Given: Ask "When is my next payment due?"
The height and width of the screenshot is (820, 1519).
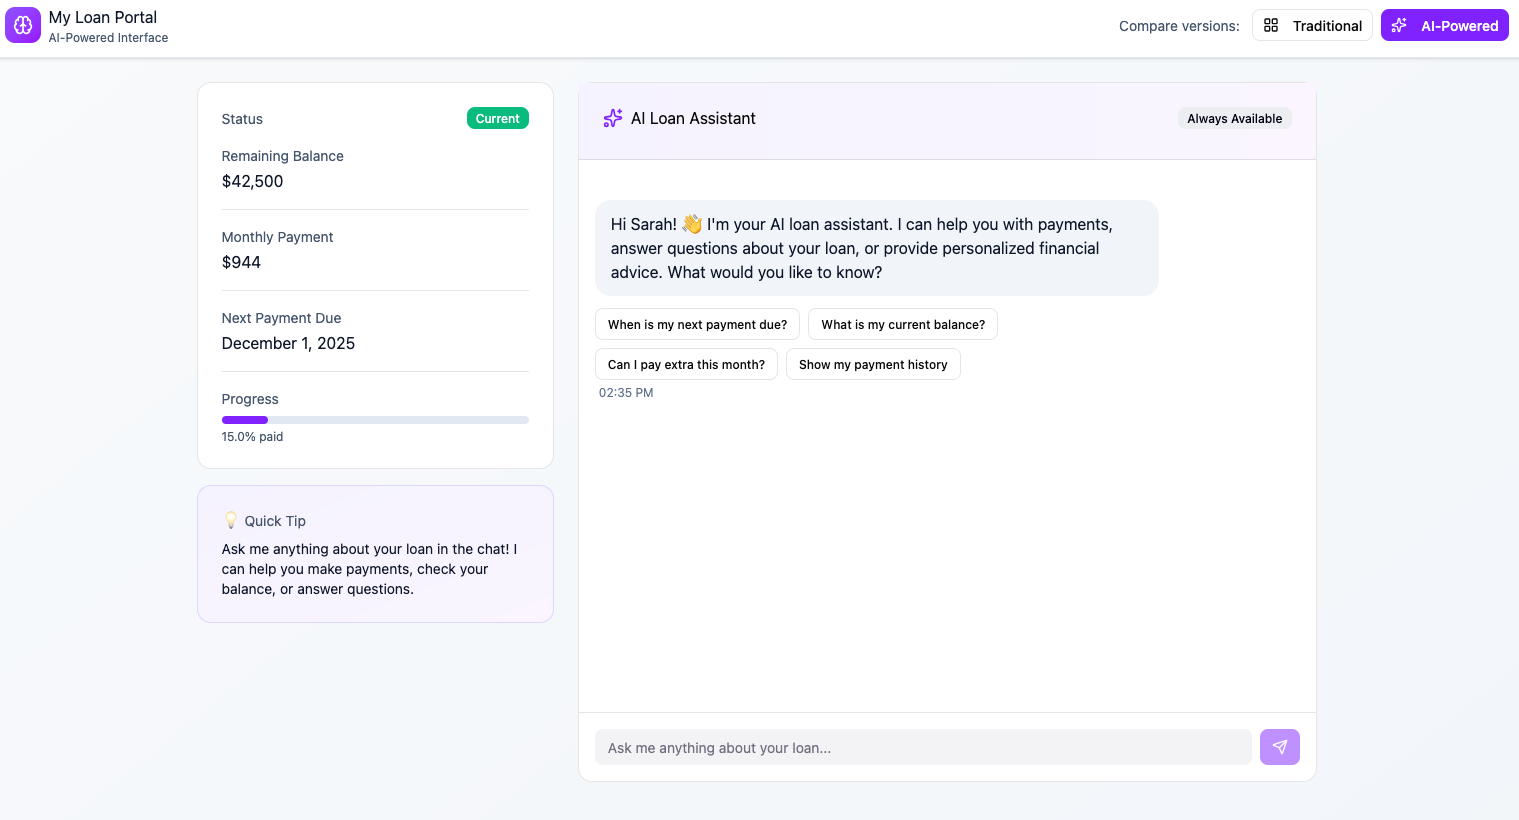Looking at the screenshot, I should coord(697,324).
